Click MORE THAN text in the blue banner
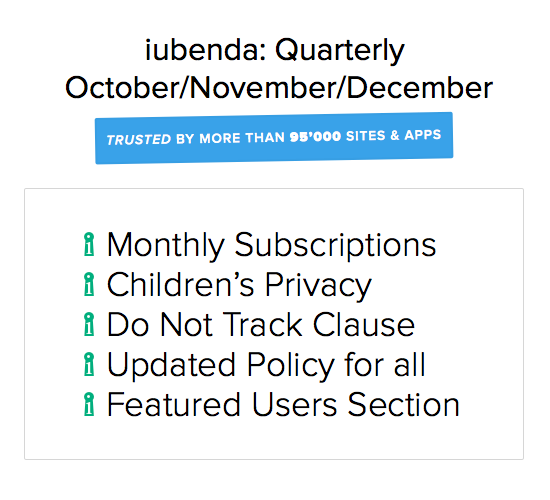 click(242, 138)
